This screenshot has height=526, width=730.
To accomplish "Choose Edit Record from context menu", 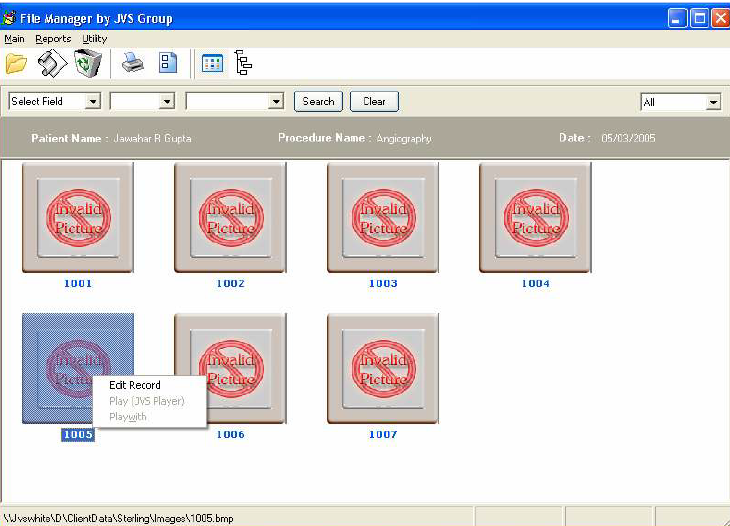I will point(134,385).
